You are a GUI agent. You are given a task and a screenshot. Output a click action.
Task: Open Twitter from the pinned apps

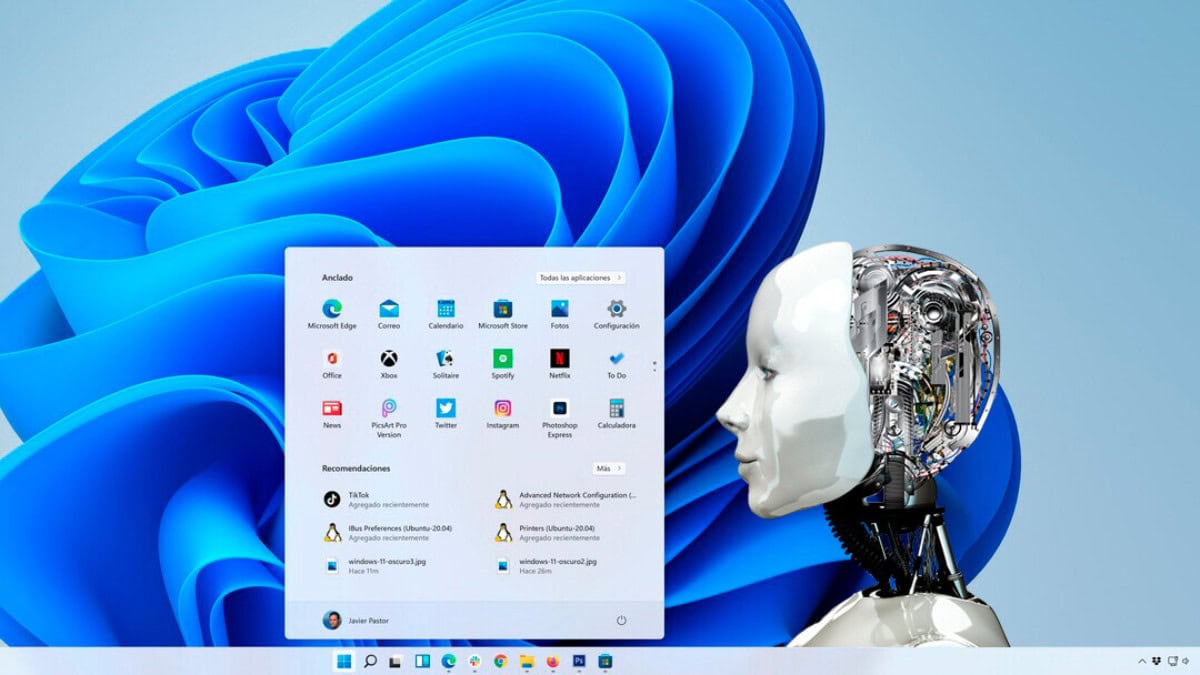coord(444,410)
